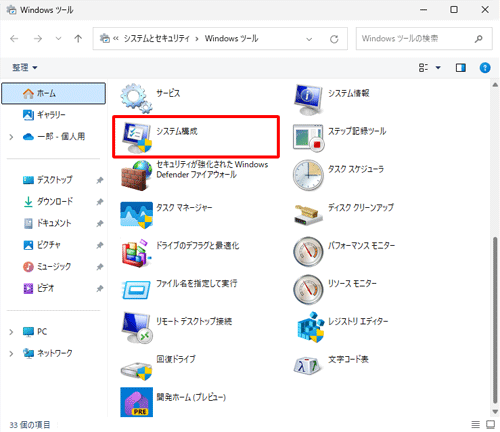Unpin ダウンロード via its pin icon
This screenshot has height=432, width=500.
[99, 202]
